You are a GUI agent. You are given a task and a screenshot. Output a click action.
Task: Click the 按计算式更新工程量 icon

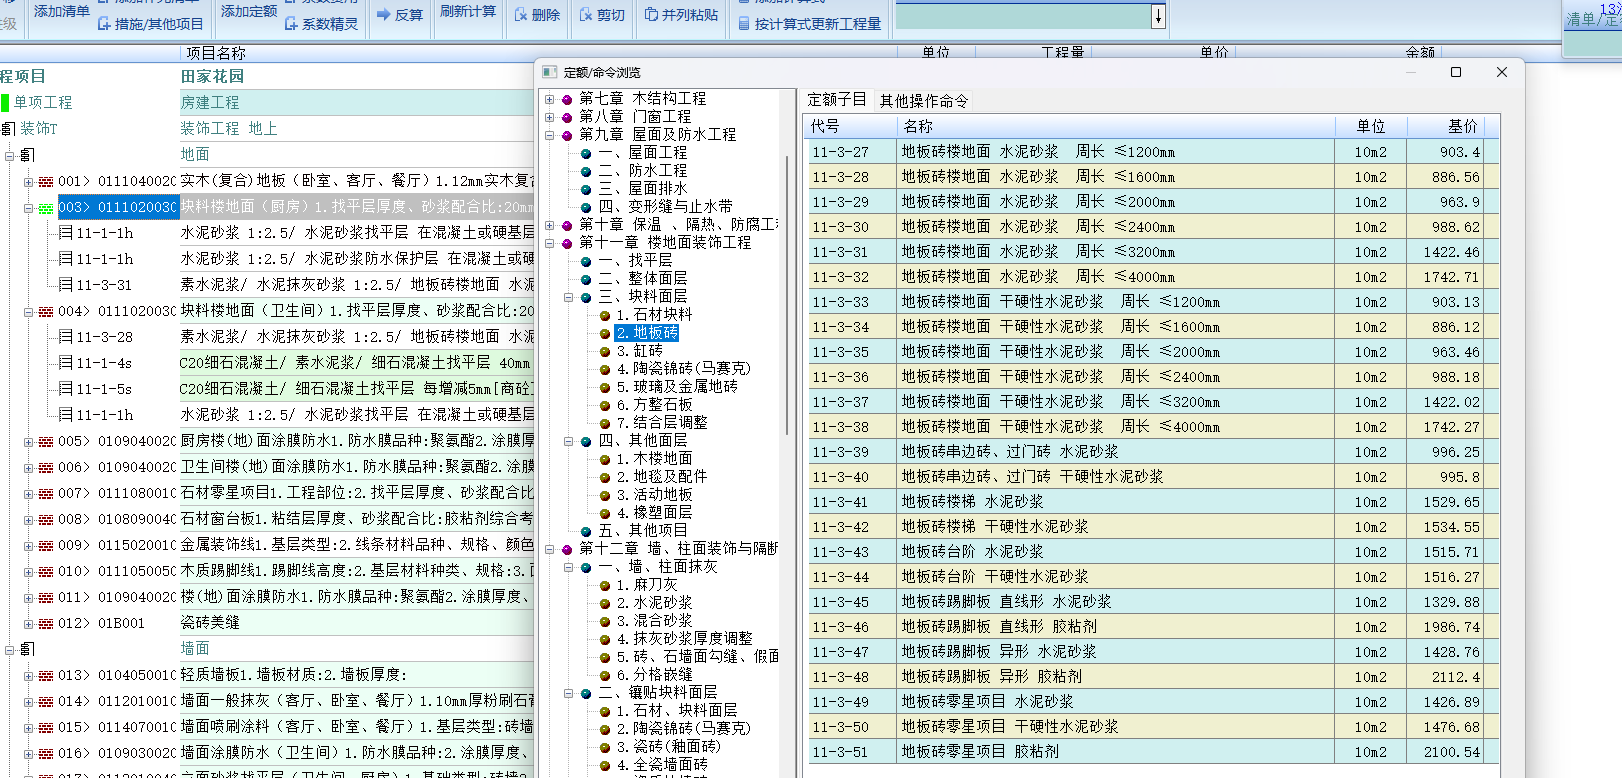(745, 24)
